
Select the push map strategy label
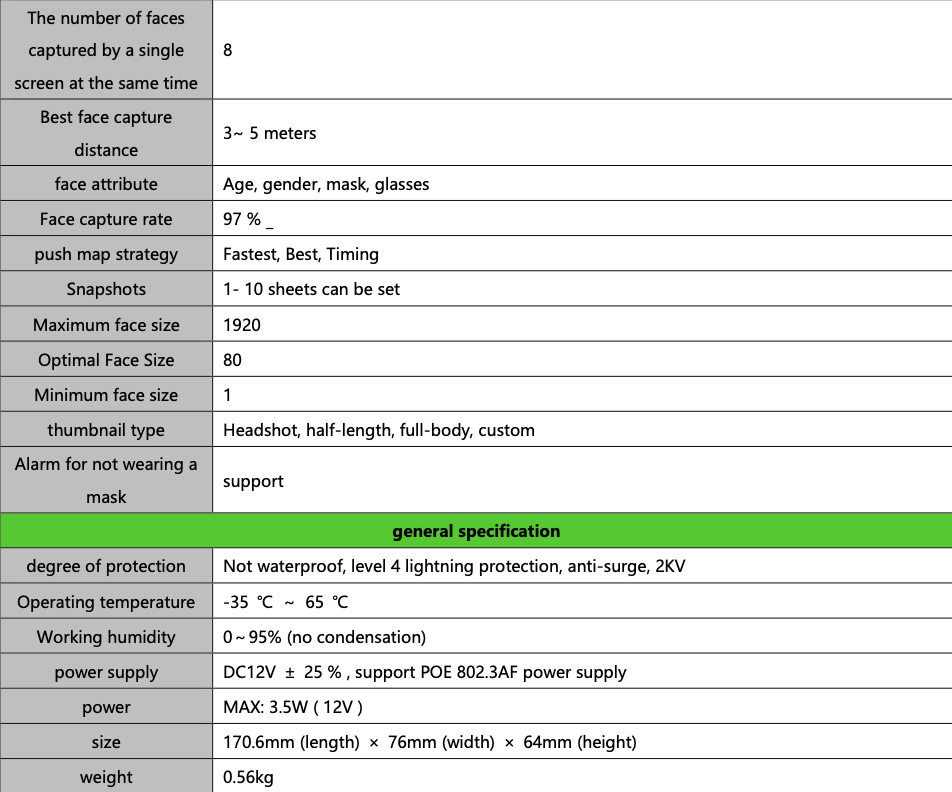pyautogui.click(x=106, y=254)
